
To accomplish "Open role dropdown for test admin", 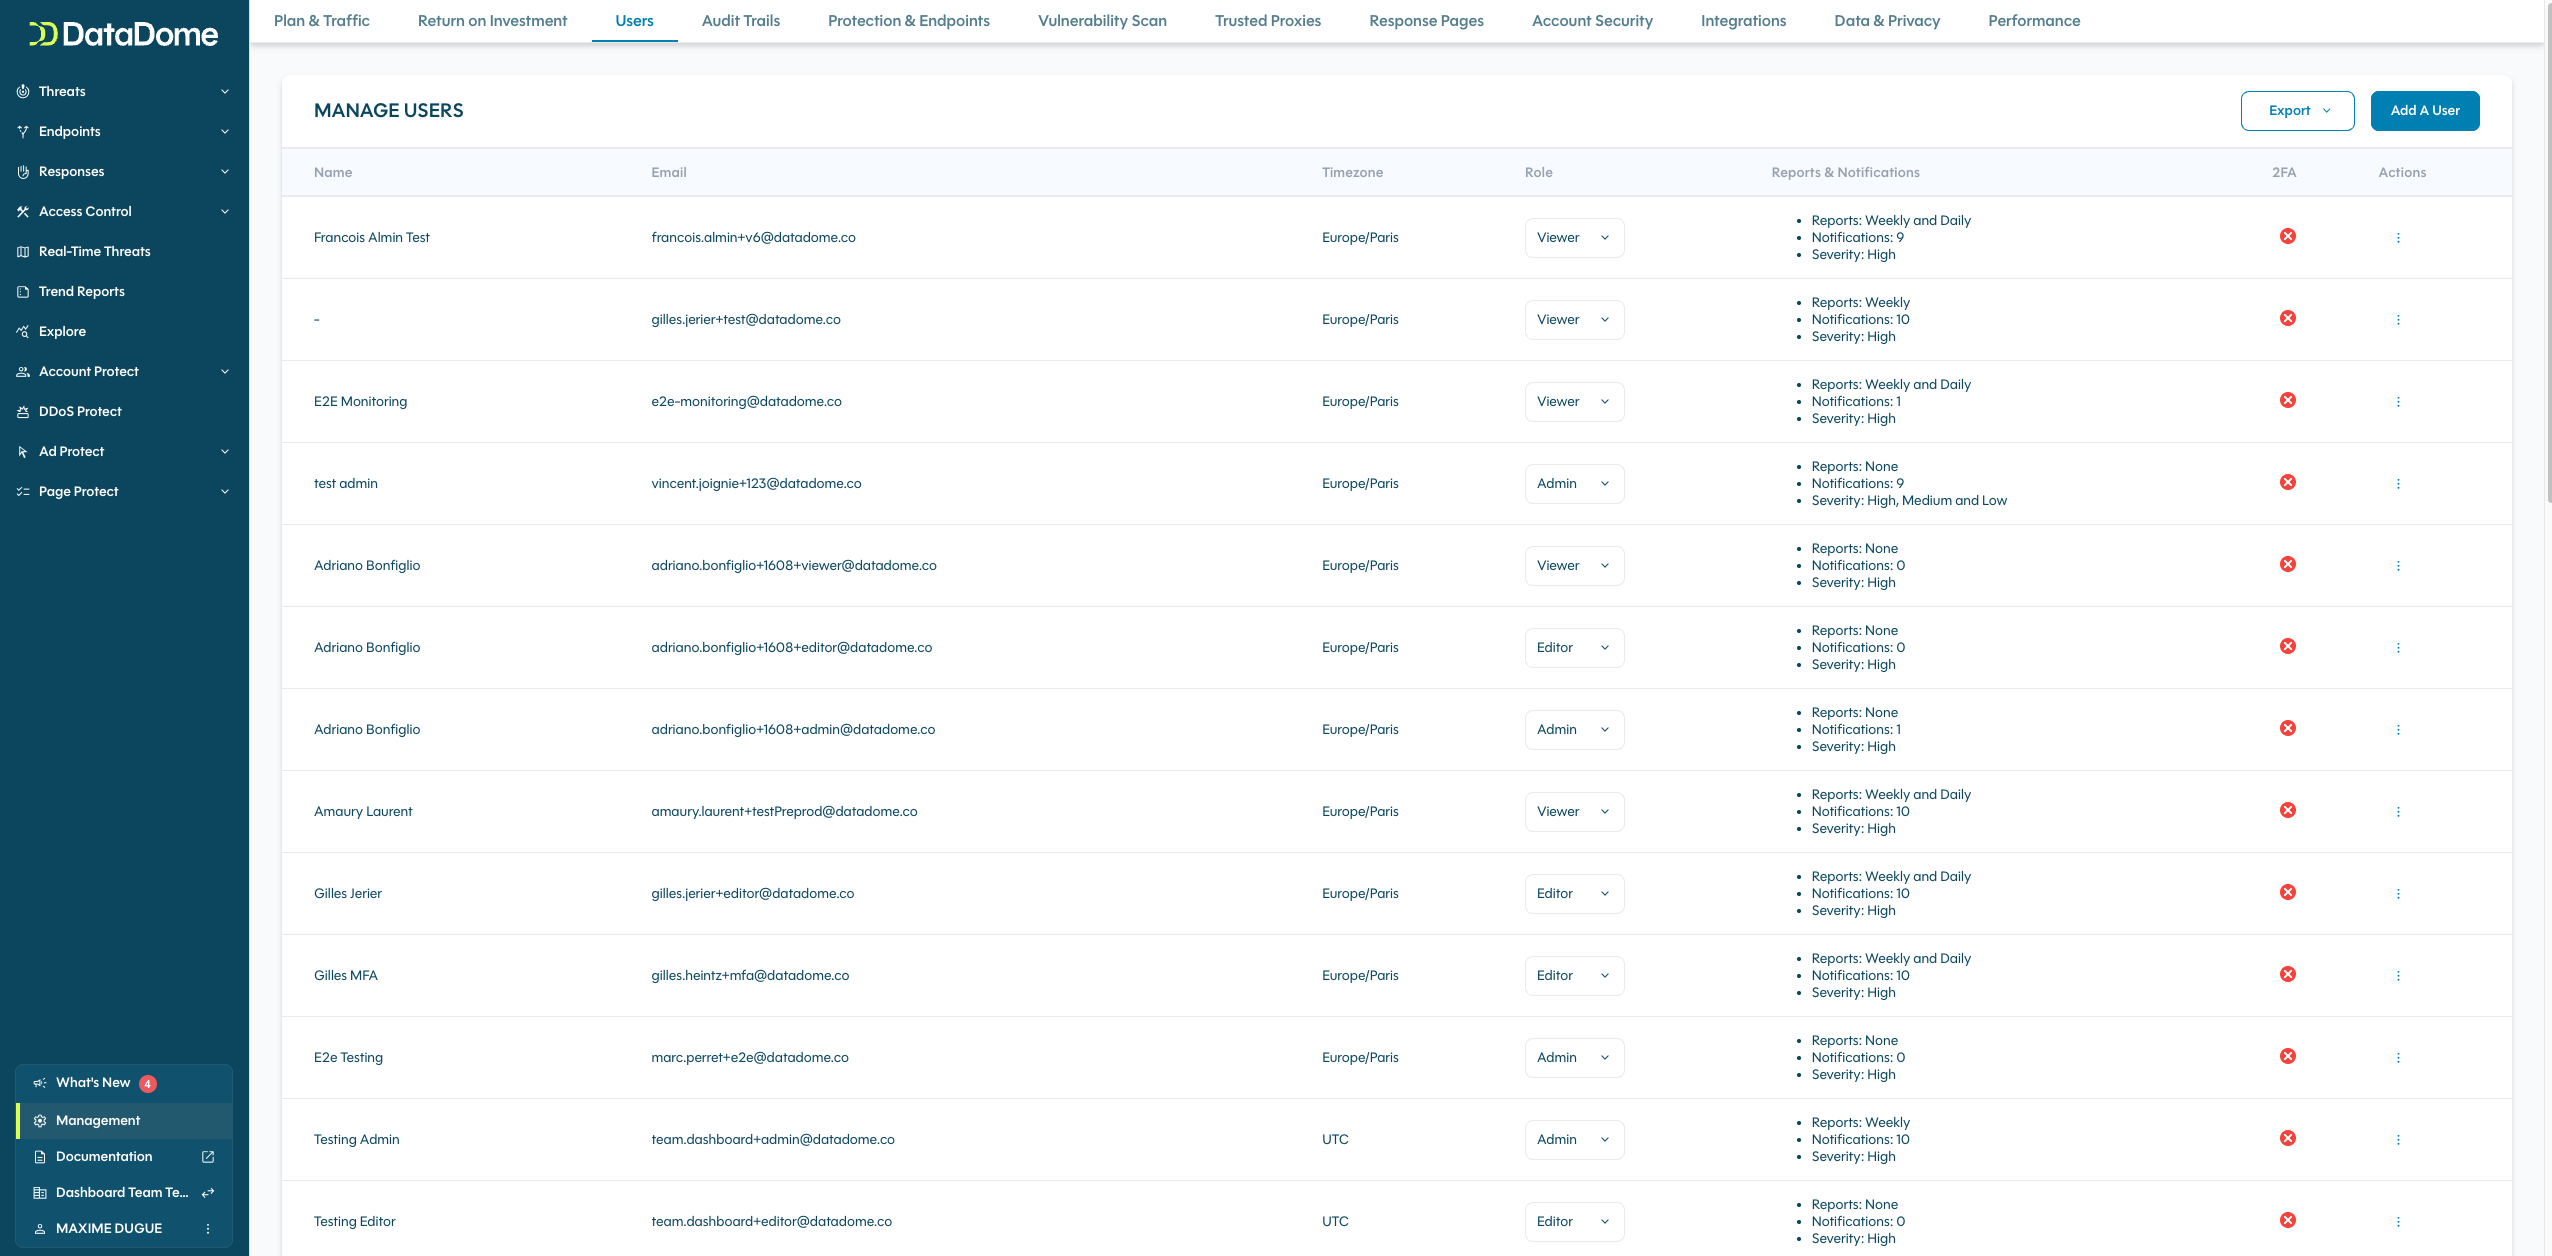I will (1574, 484).
